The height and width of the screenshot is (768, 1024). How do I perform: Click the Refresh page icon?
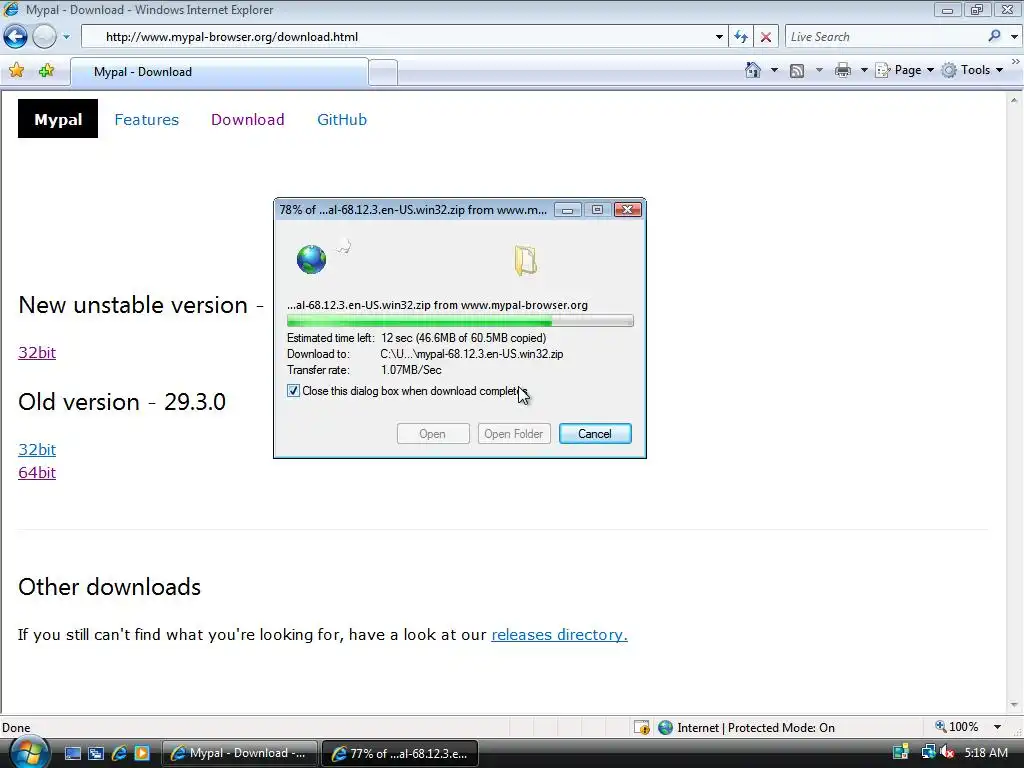tap(741, 37)
